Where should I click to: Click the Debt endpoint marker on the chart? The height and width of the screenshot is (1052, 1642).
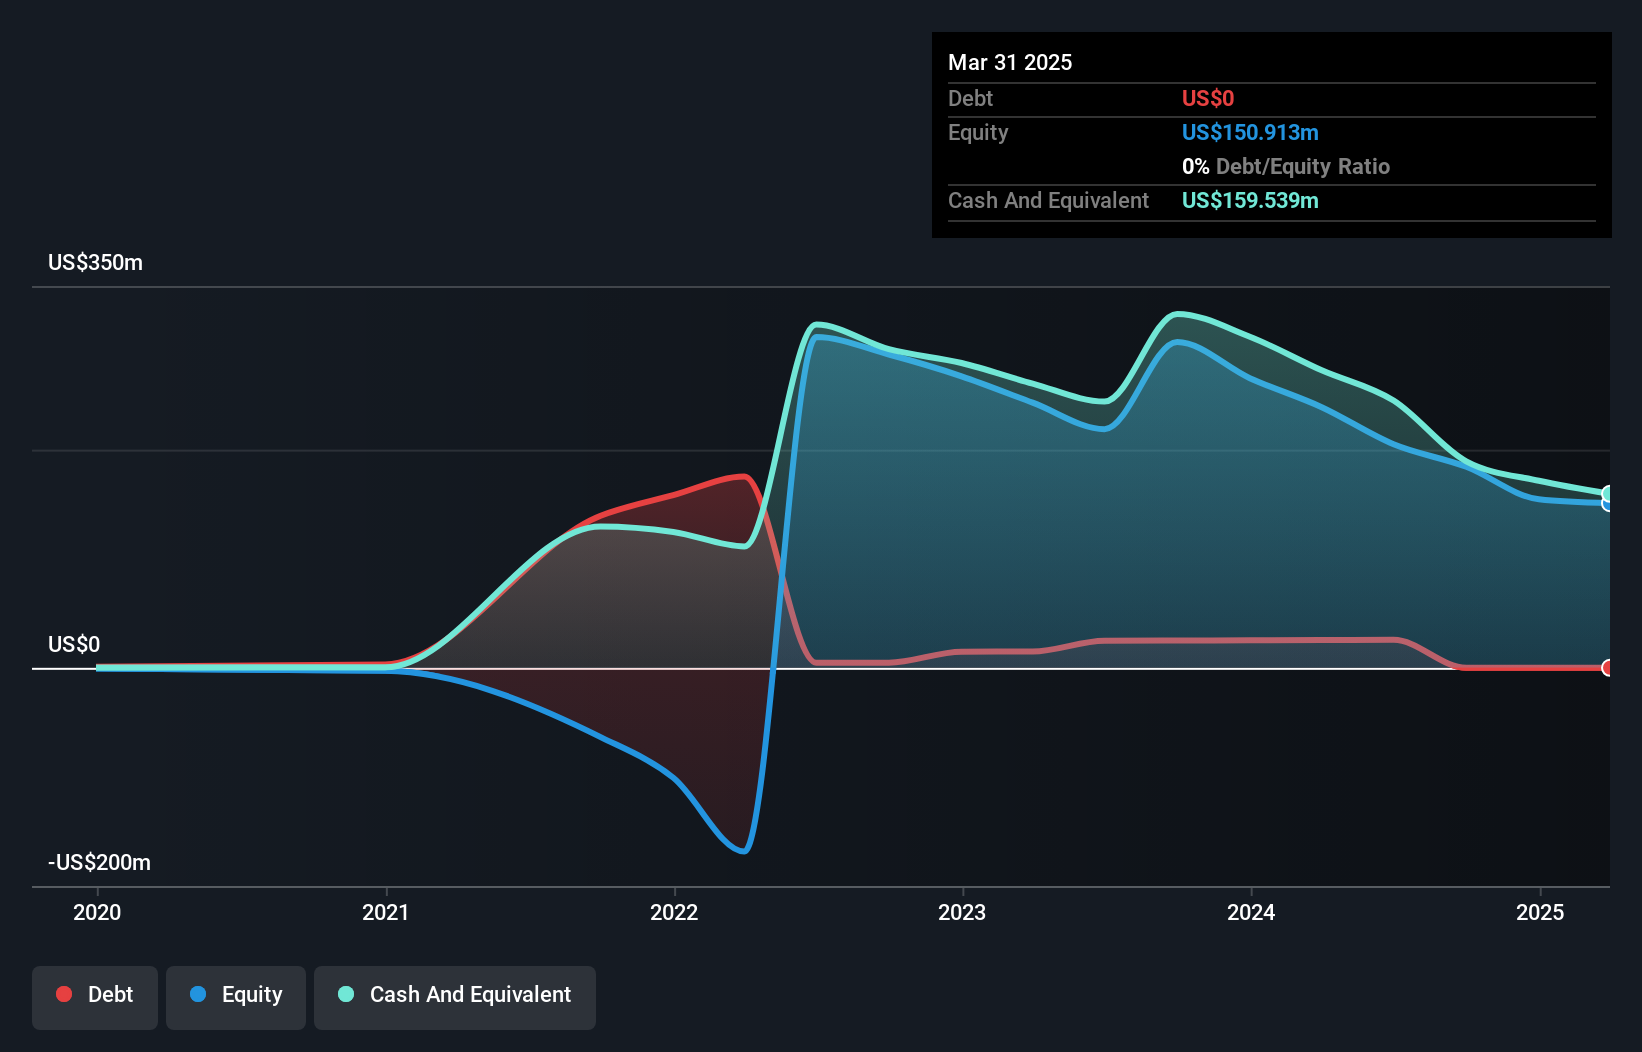click(1607, 668)
